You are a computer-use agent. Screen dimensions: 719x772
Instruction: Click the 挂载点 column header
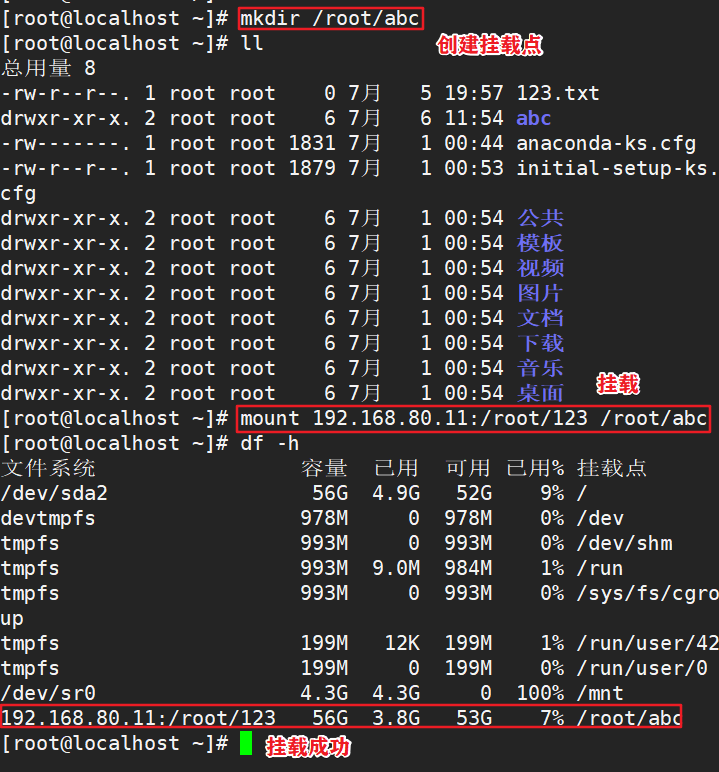pyautogui.click(x=612, y=468)
